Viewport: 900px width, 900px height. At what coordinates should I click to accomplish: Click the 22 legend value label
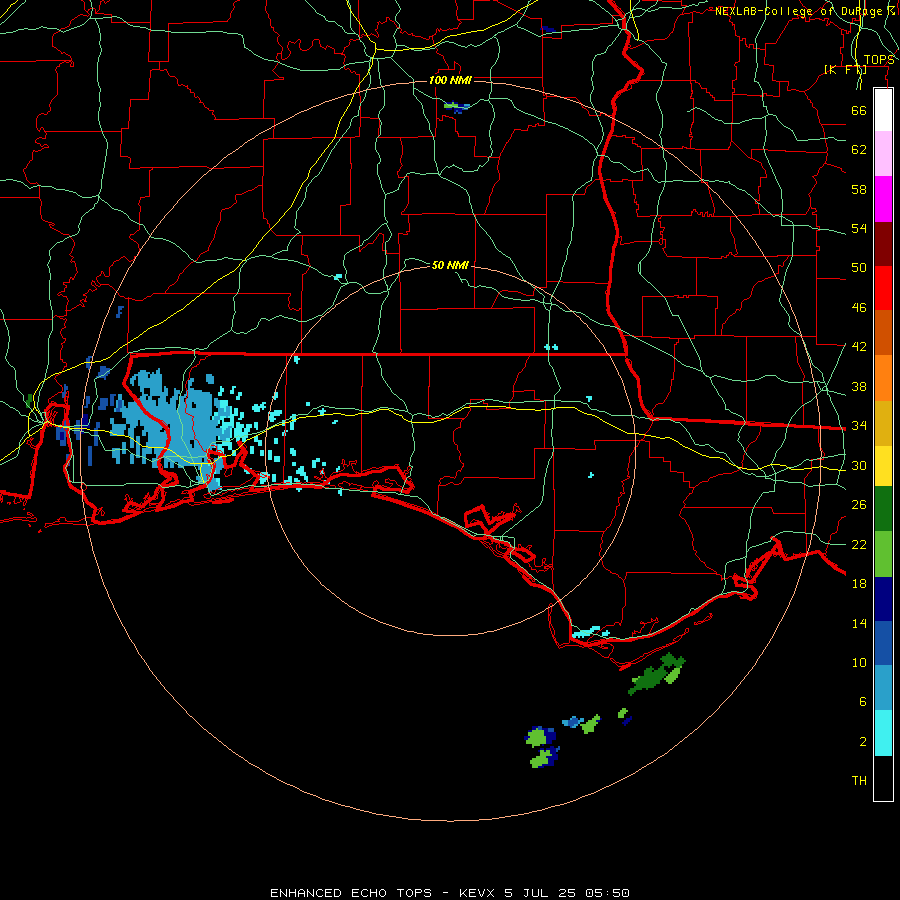[x=859, y=544]
